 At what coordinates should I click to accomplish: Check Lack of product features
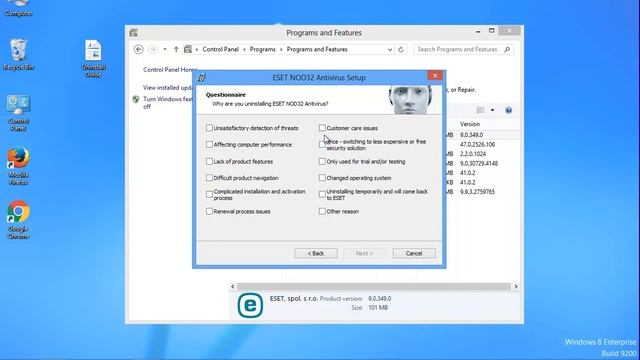(x=209, y=161)
